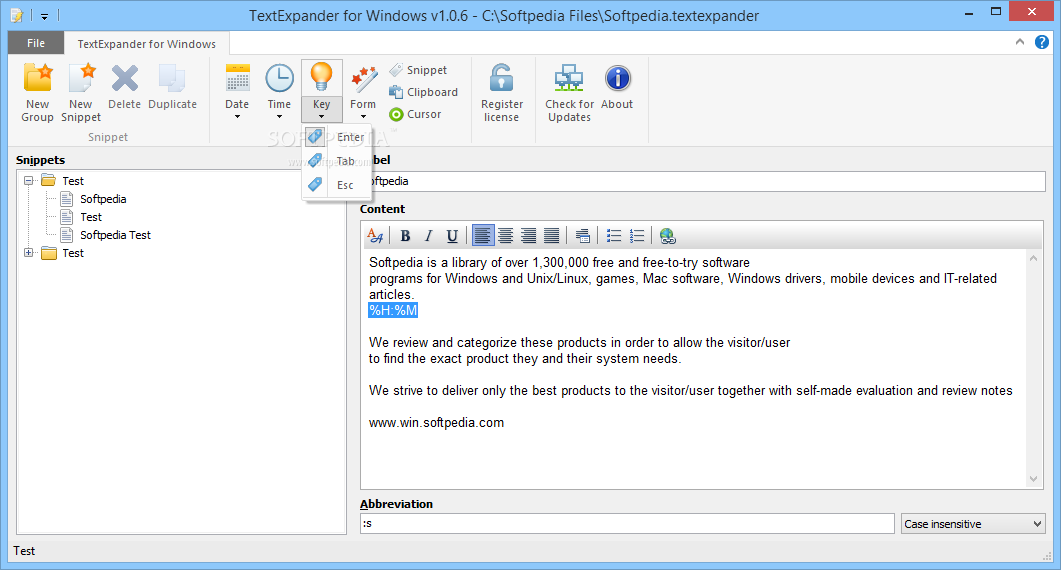Click content scrollbar down arrow
1061x570 pixels.
point(1033,479)
